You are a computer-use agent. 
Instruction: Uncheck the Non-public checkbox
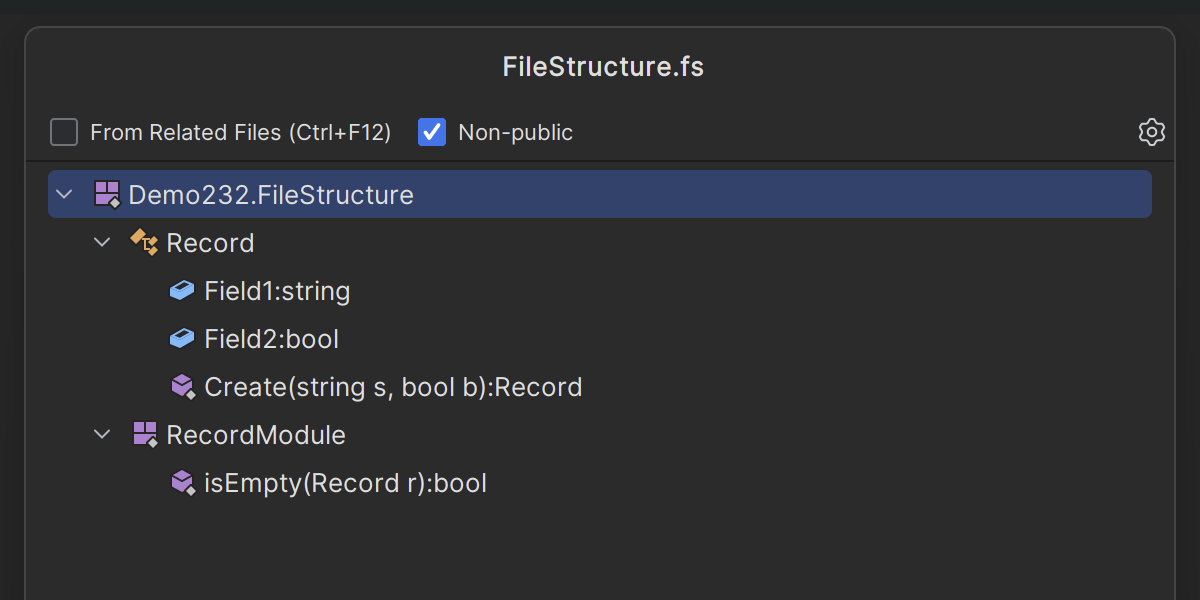point(432,132)
